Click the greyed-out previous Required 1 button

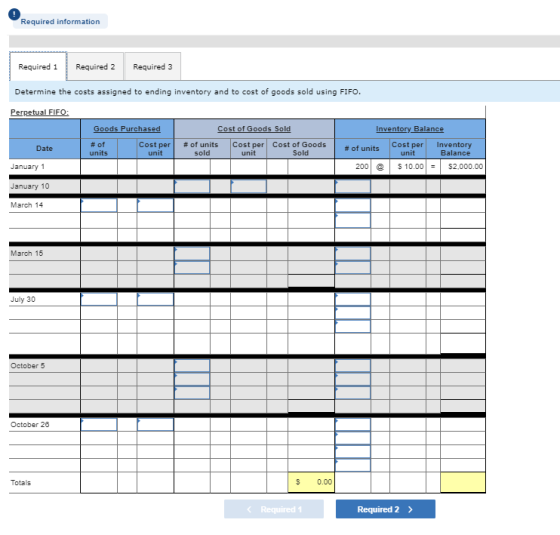[x=274, y=509]
